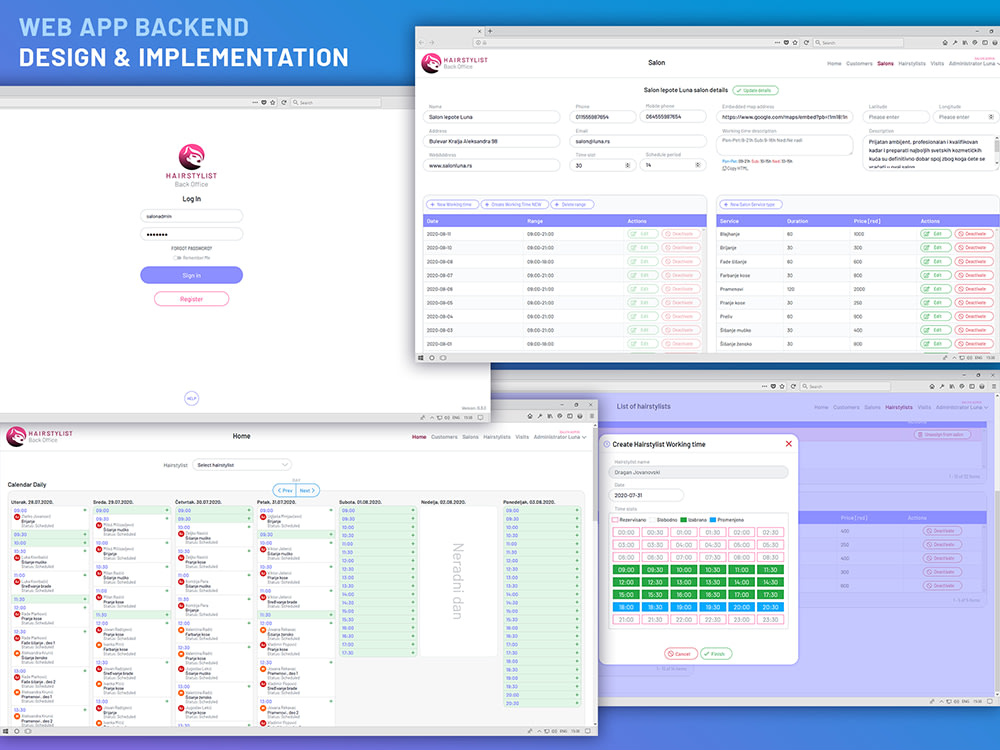This screenshot has height=750, width=1000.
Task: Click bookmark star in Salon browser toolbar
Action: tap(795, 43)
